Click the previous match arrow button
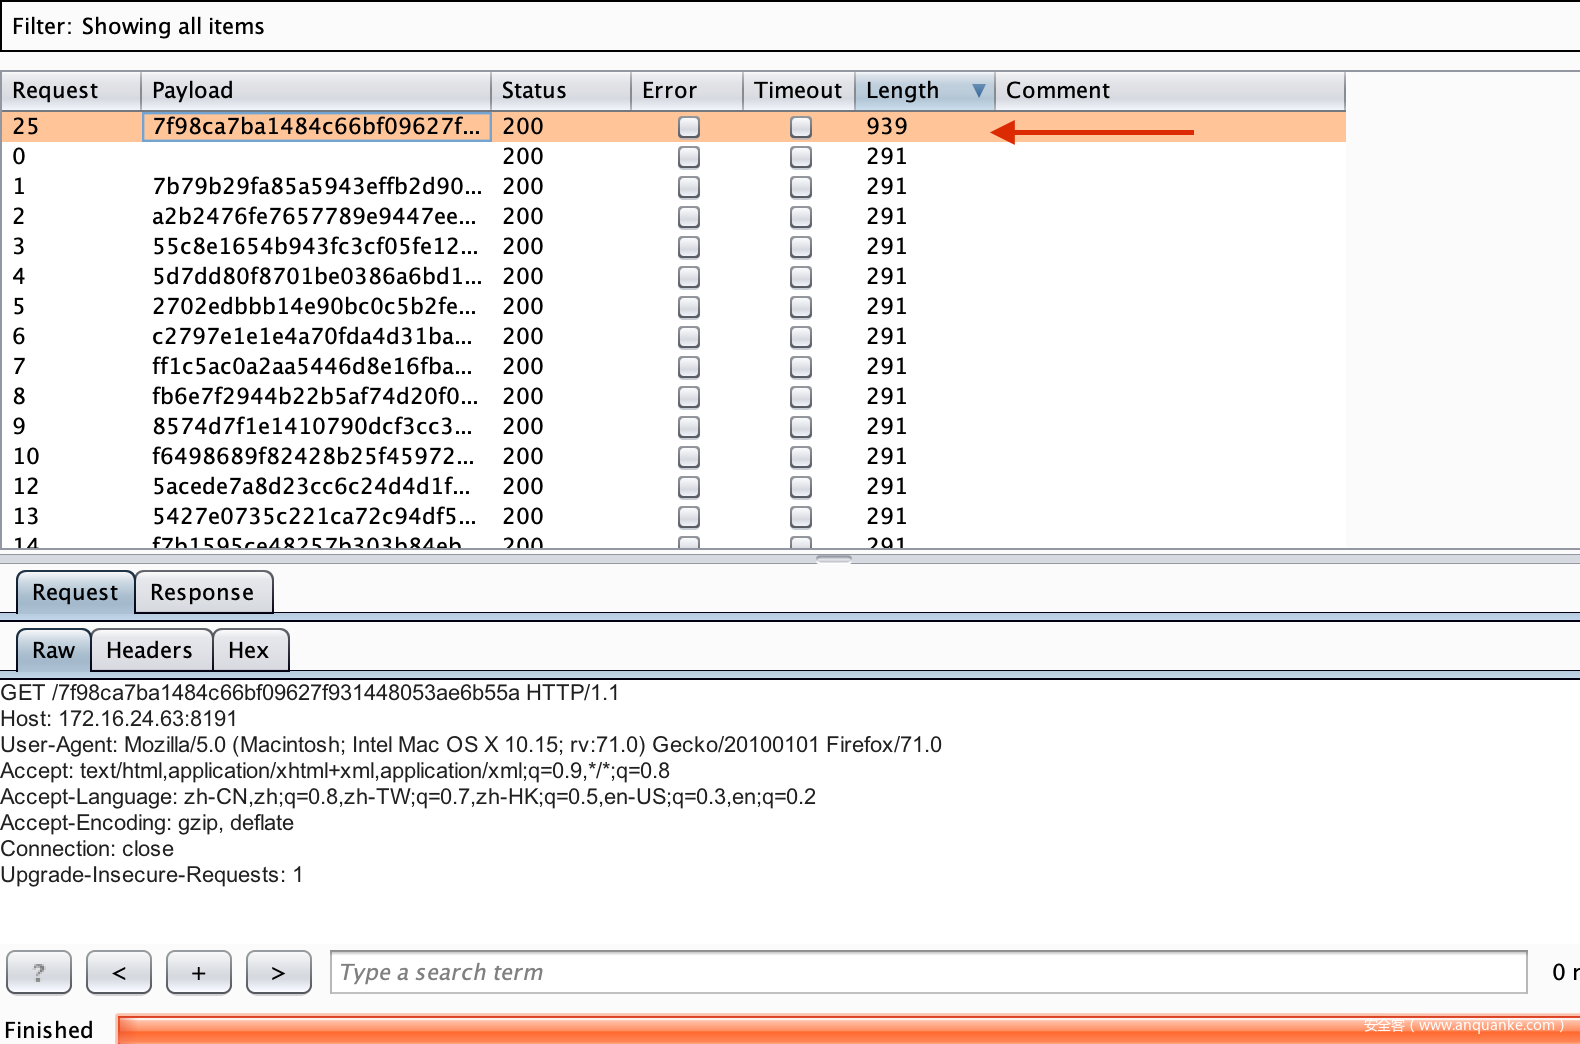1580x1044 pixels. (119, 972)
